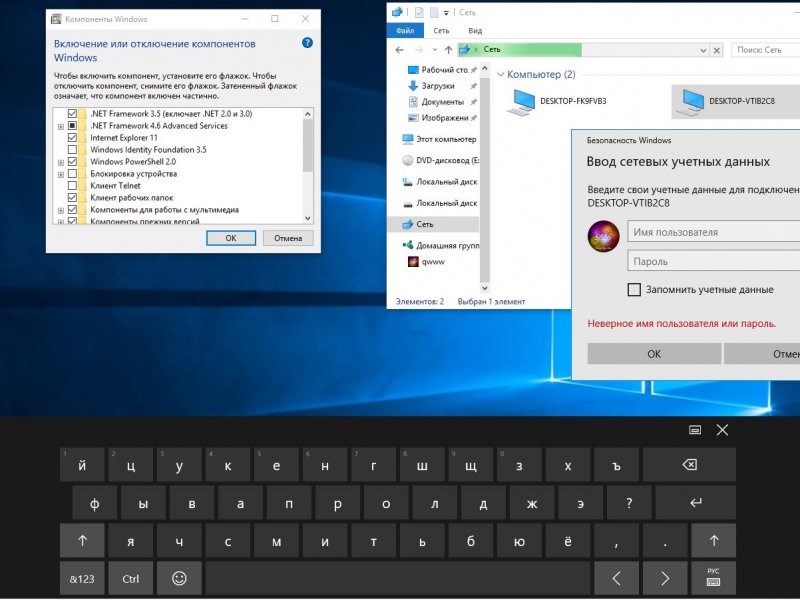Enable Windows Identity Foundation 3.5 checkbox
Image resolution: width=800 pixels, height=600 pixels.
click(72, 149)
